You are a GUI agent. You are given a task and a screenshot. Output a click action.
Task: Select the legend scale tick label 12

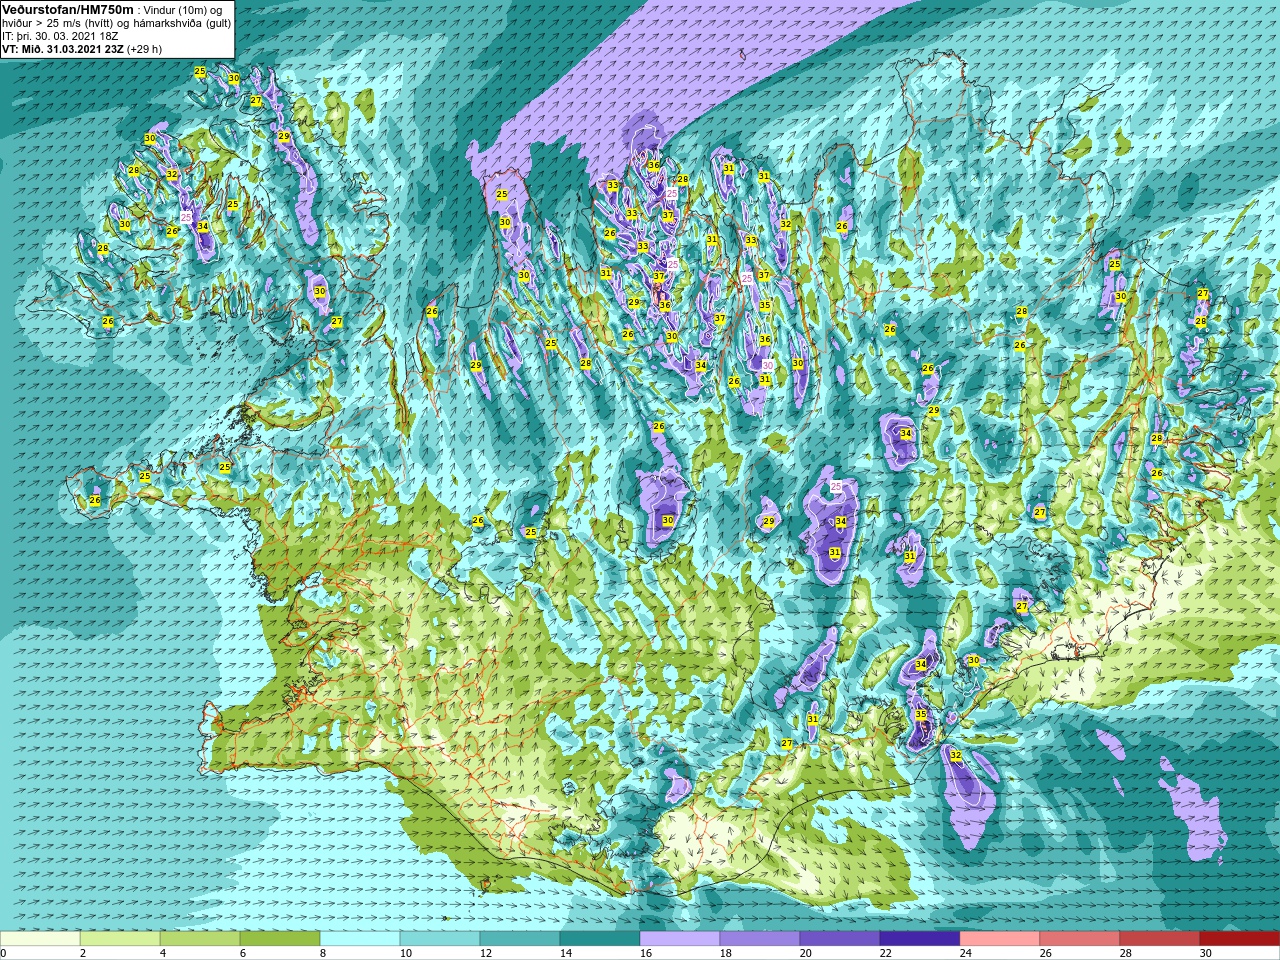pyautogui.click(x=485, y=953)
